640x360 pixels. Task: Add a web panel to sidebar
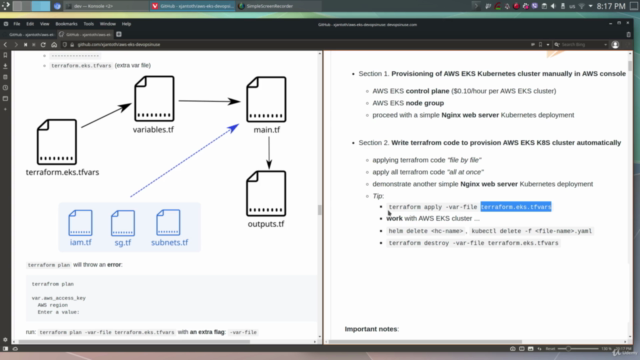click(x=5, y=109)
